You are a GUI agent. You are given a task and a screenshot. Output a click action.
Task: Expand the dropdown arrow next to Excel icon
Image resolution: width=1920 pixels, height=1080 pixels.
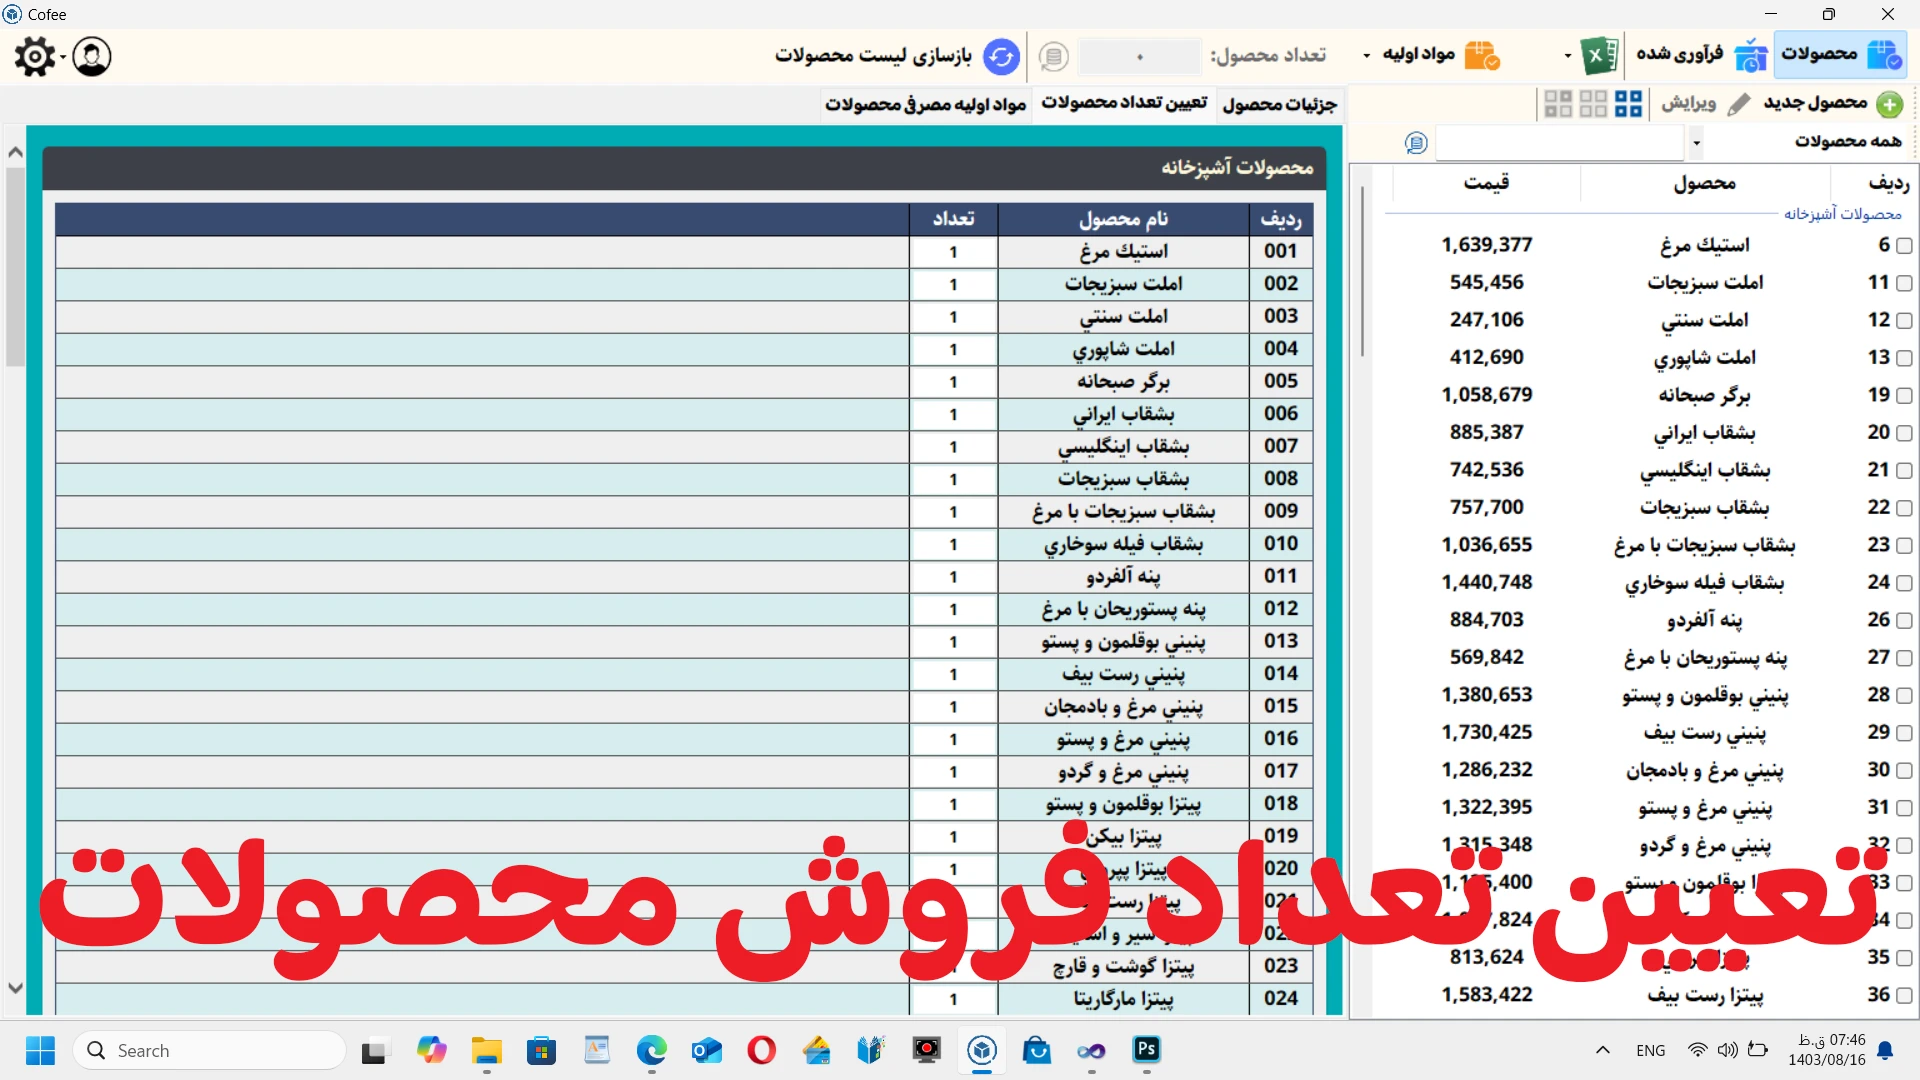(x=1568, y=56)
